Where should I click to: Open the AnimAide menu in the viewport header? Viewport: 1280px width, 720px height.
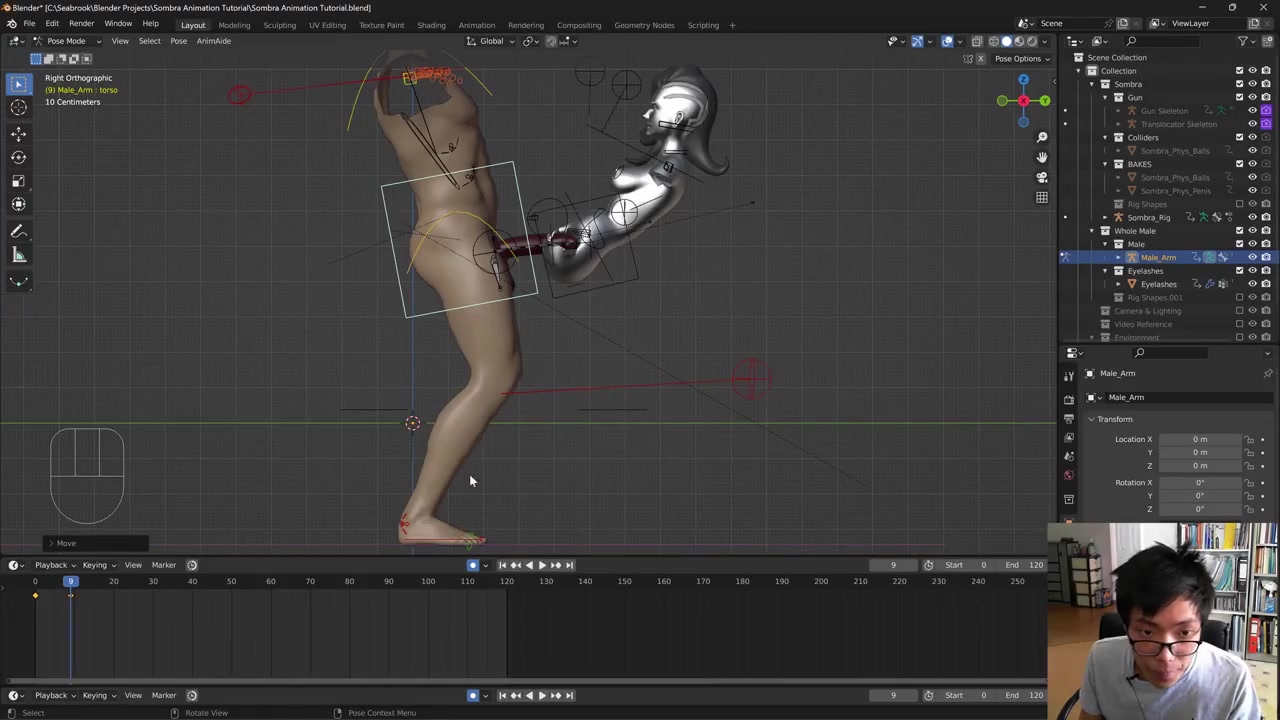[x=213, y=41]
